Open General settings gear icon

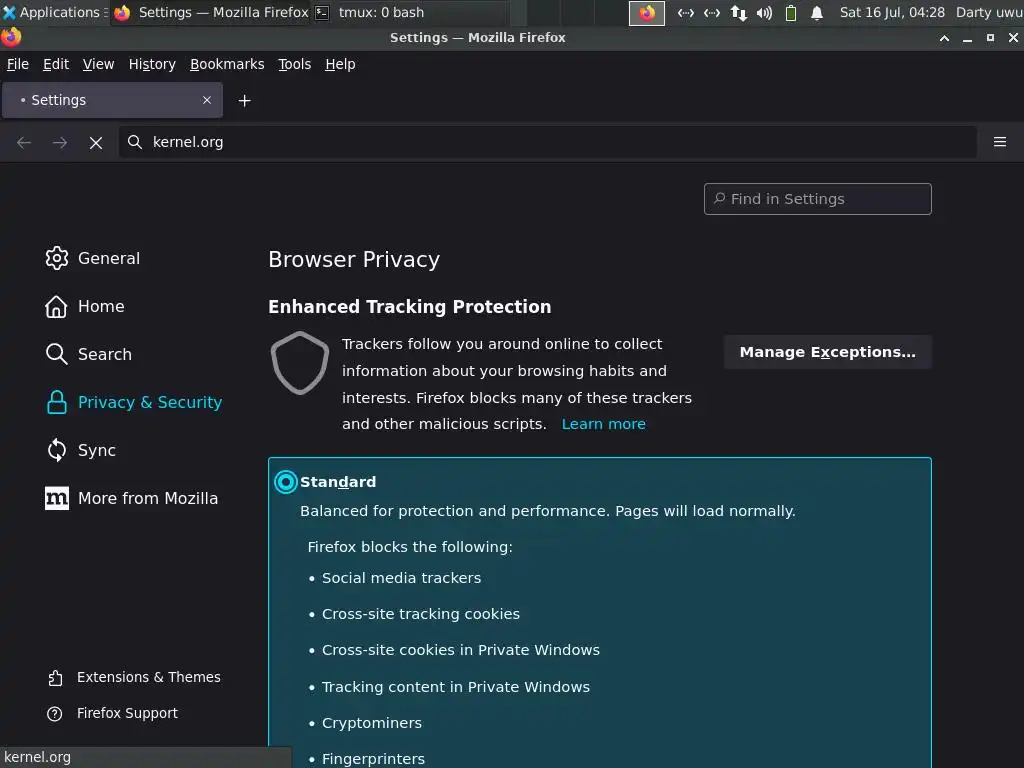[57, 258]
